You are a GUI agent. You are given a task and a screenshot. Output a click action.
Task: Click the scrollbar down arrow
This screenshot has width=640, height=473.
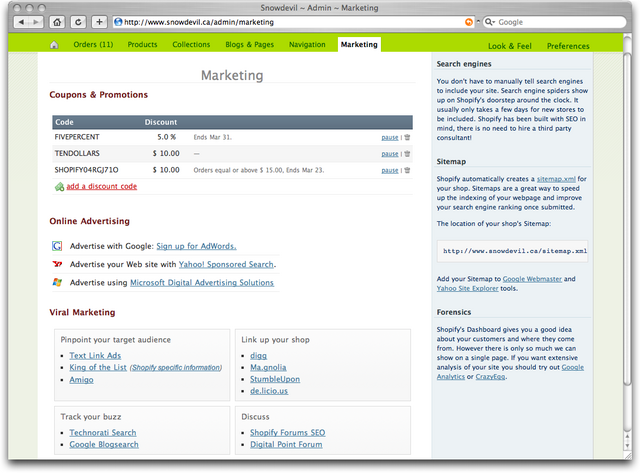(627, 446)
